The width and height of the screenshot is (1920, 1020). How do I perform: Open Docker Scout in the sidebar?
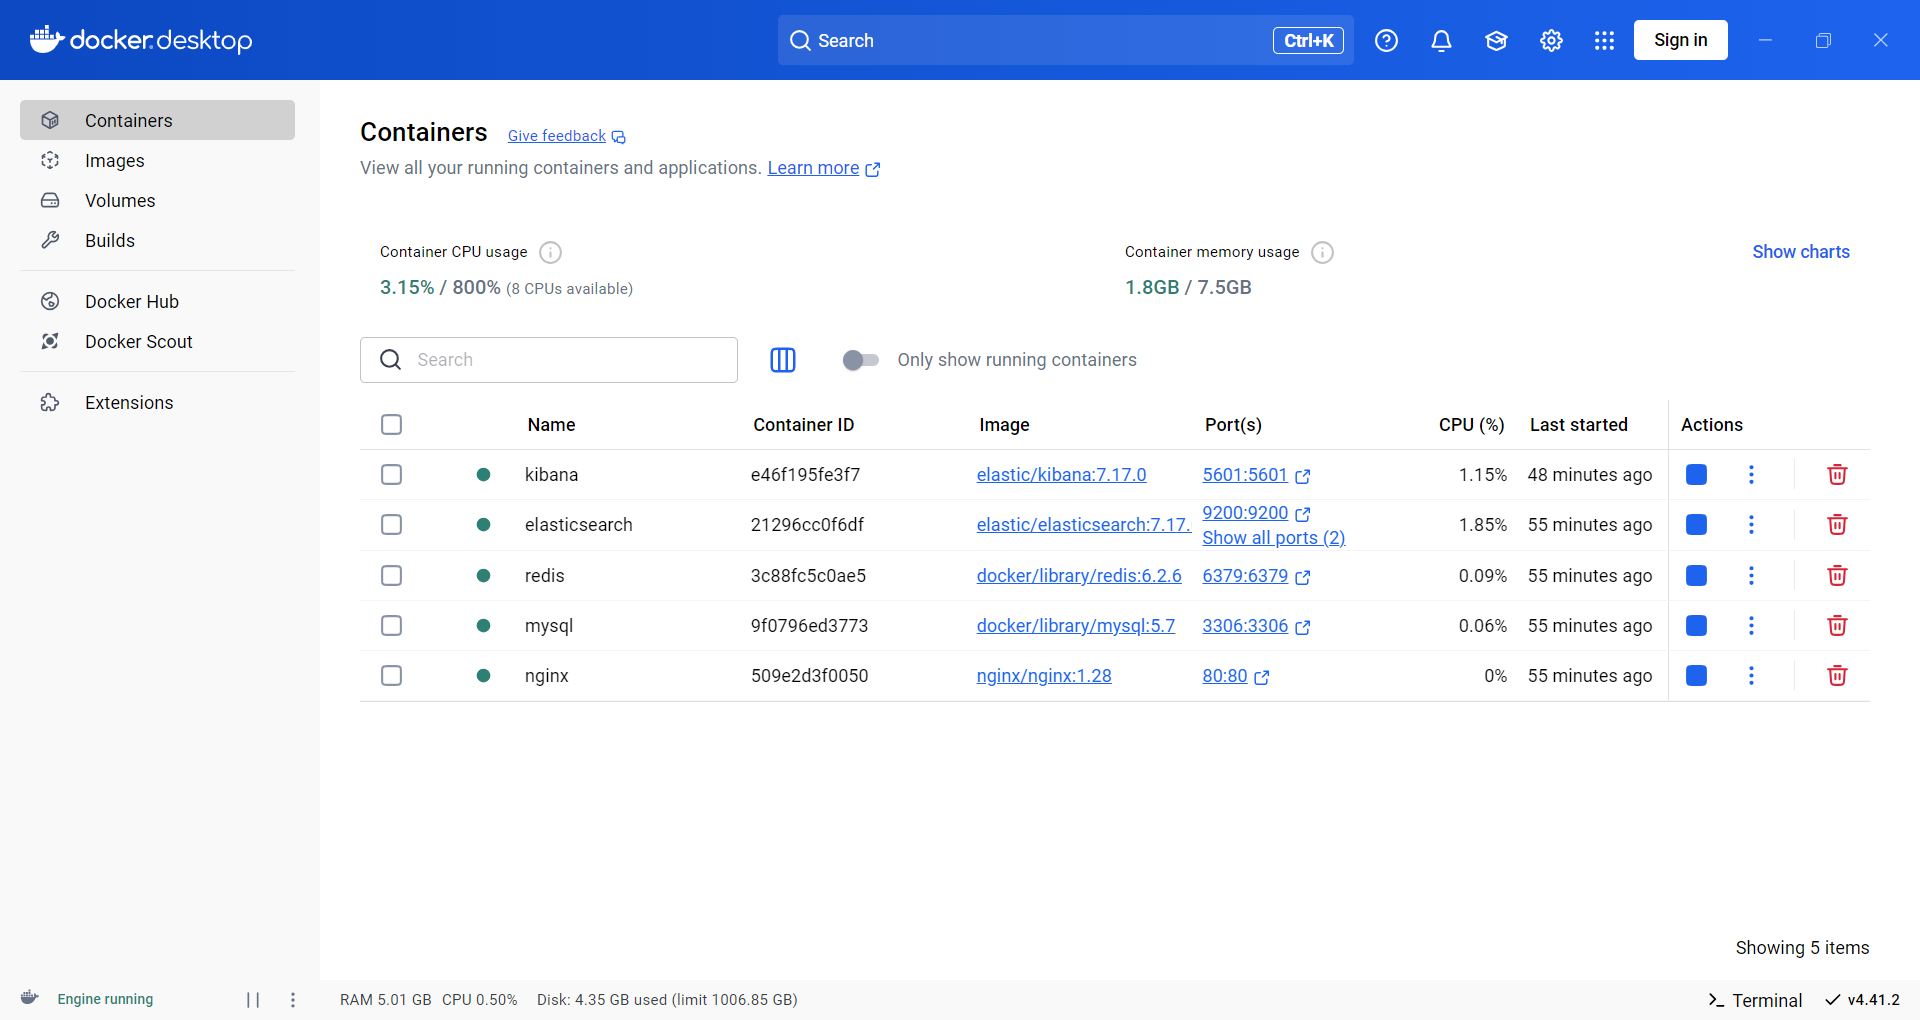tap(157, 341)
